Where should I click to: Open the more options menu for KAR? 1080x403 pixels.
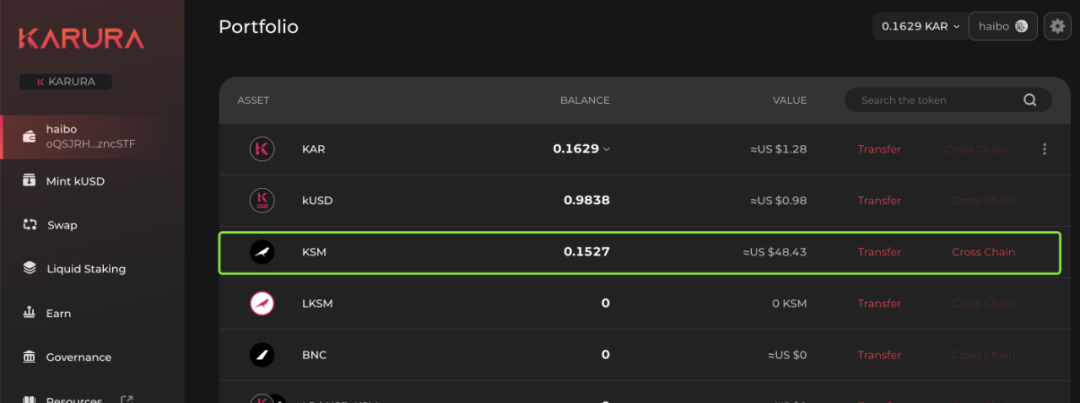(x=1044, y=149)
